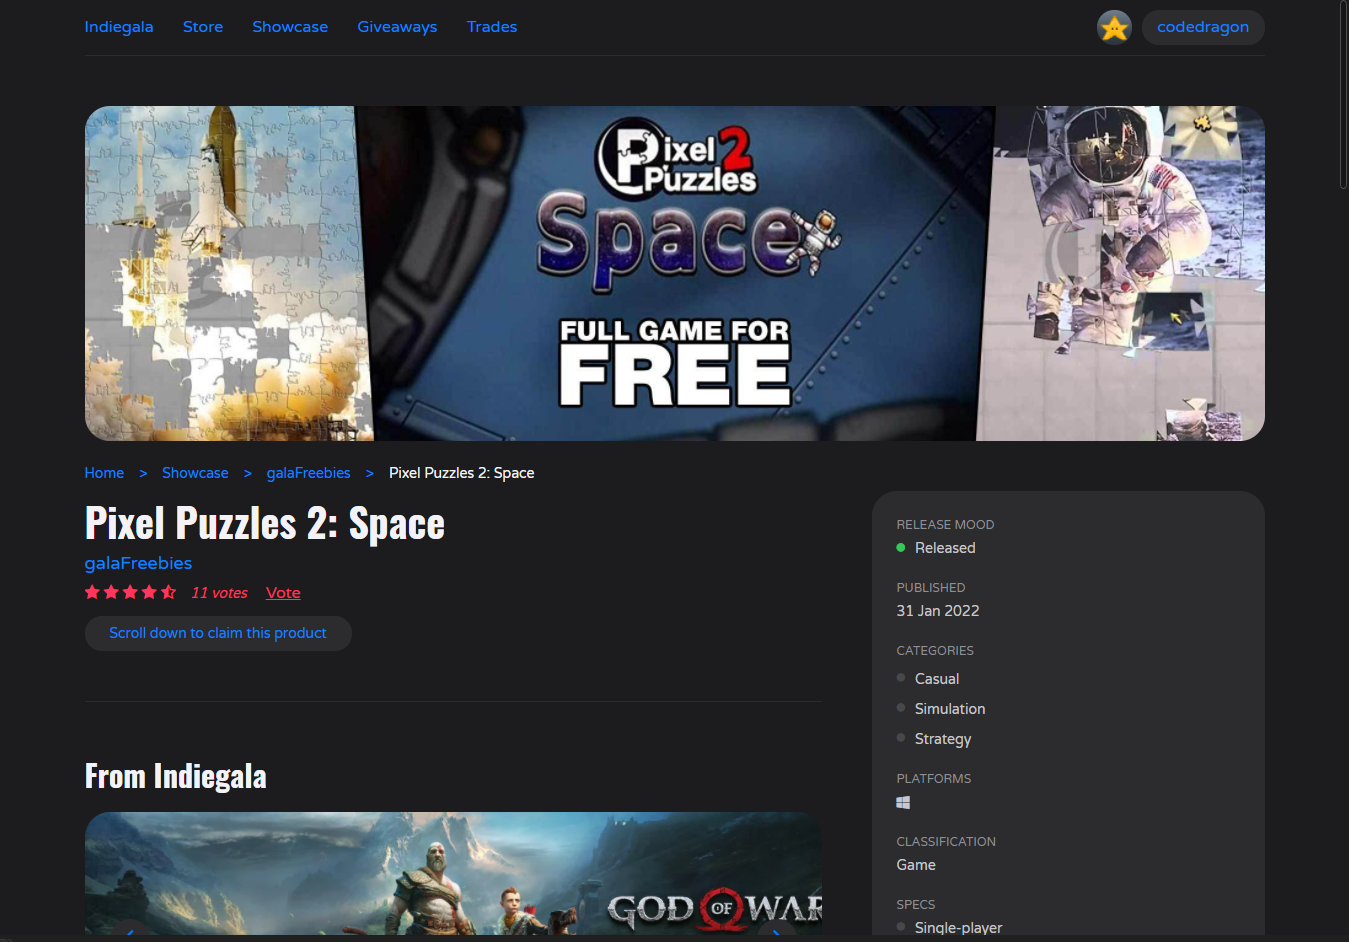This screenshot has width=1349, height=942.
Task: Open the codedragon account button
Action: click(1203, 27)
